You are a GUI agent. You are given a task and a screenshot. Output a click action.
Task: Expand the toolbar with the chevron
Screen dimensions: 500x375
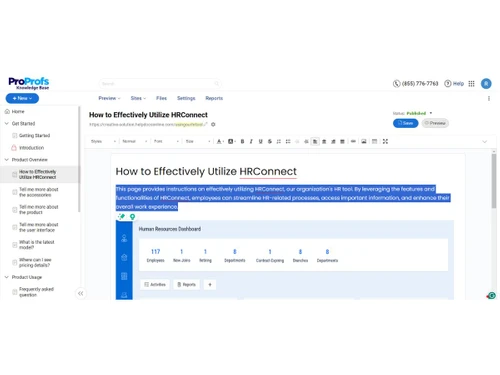click(485, 142)
